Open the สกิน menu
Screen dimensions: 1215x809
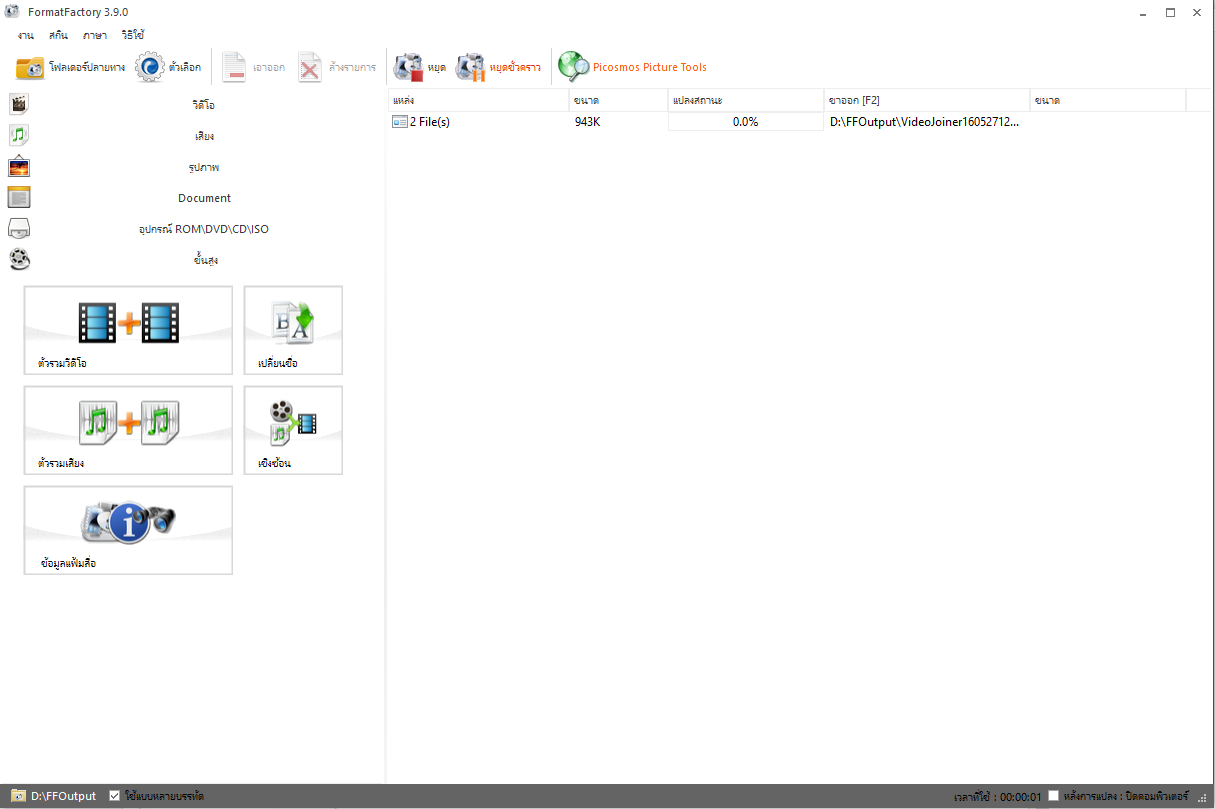click(58, 35)
